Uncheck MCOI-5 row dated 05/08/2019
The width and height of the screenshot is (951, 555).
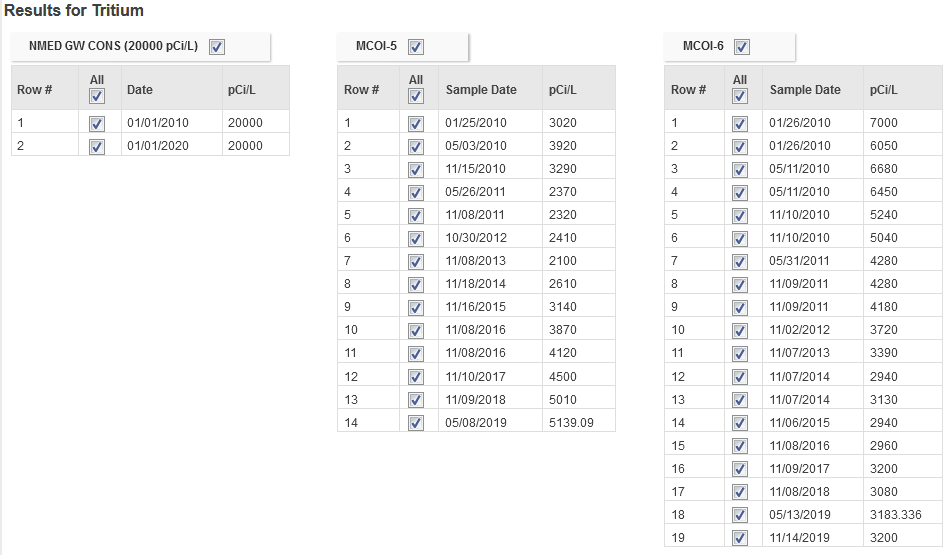(415, 423)
